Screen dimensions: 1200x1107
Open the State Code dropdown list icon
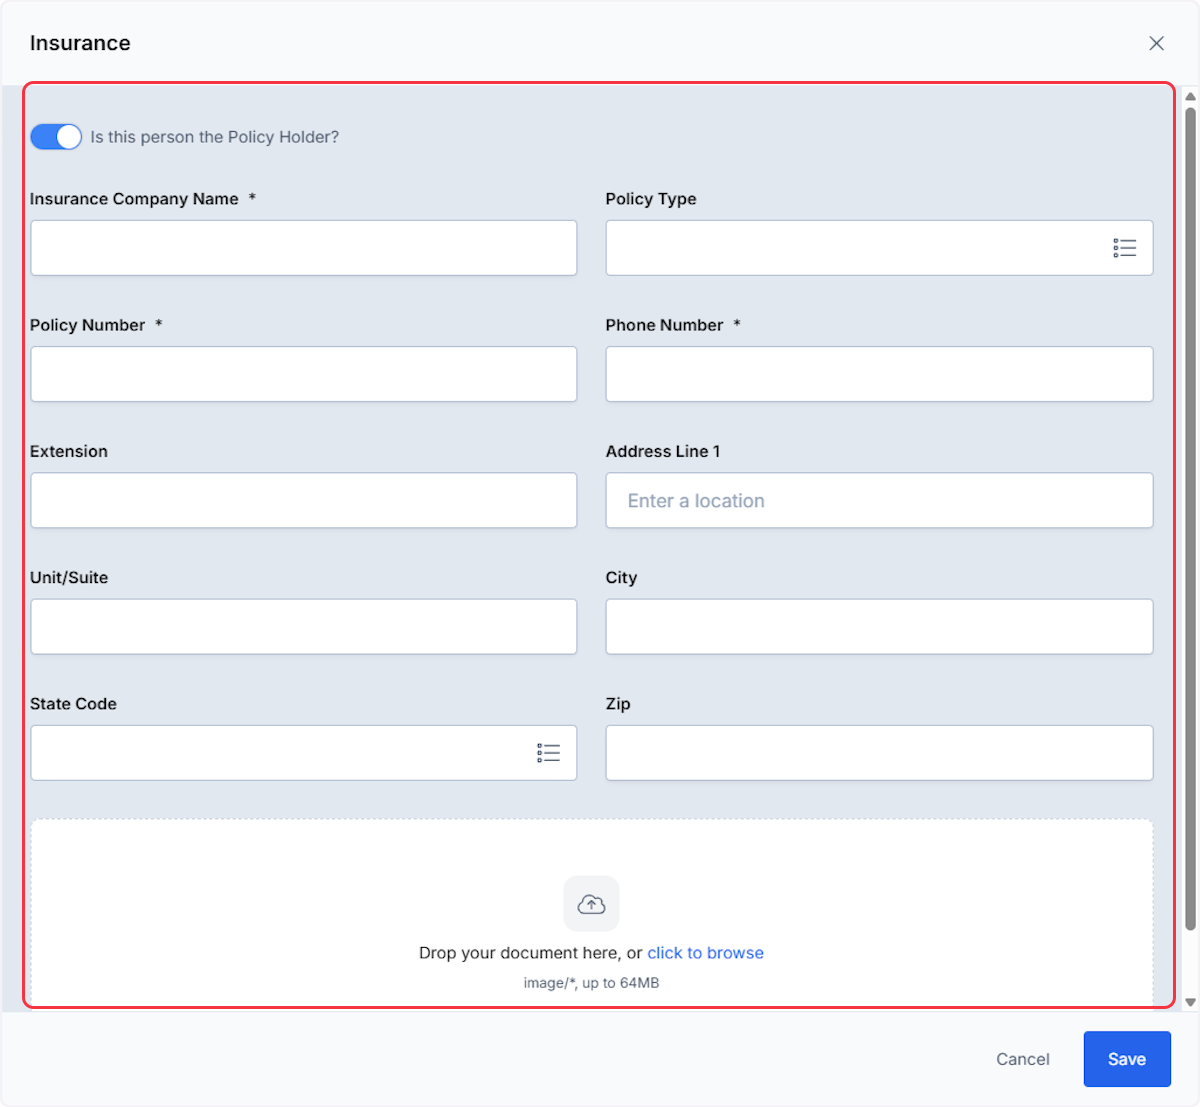pos(548,753)
